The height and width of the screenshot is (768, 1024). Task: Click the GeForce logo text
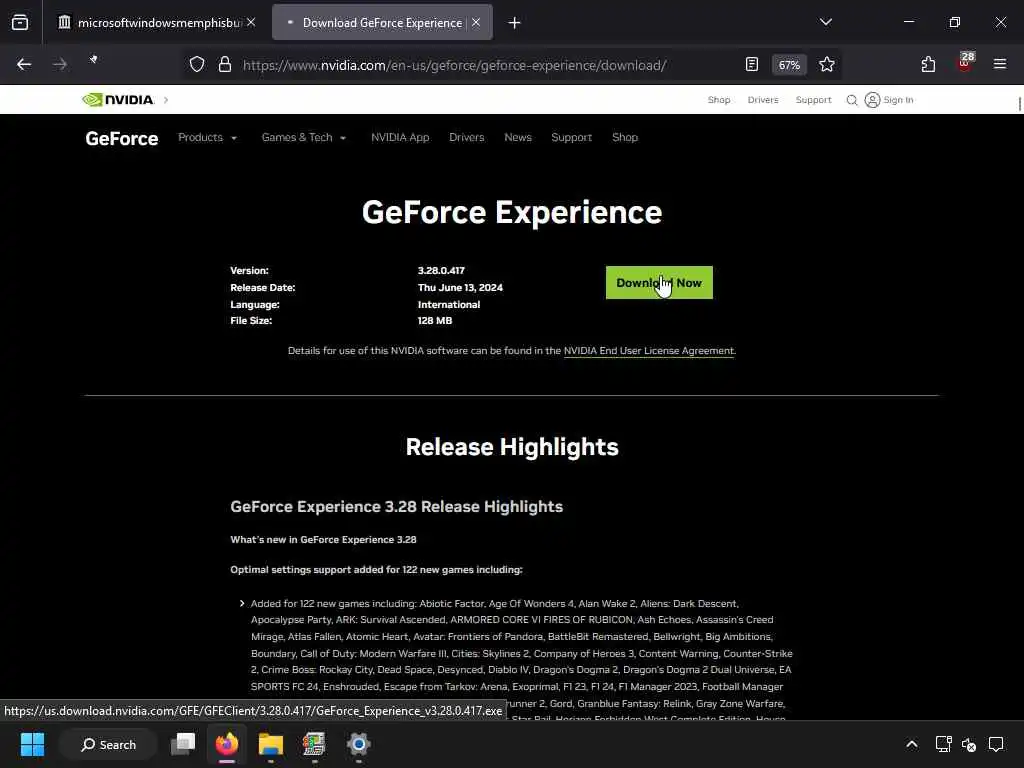pos(121,138)
